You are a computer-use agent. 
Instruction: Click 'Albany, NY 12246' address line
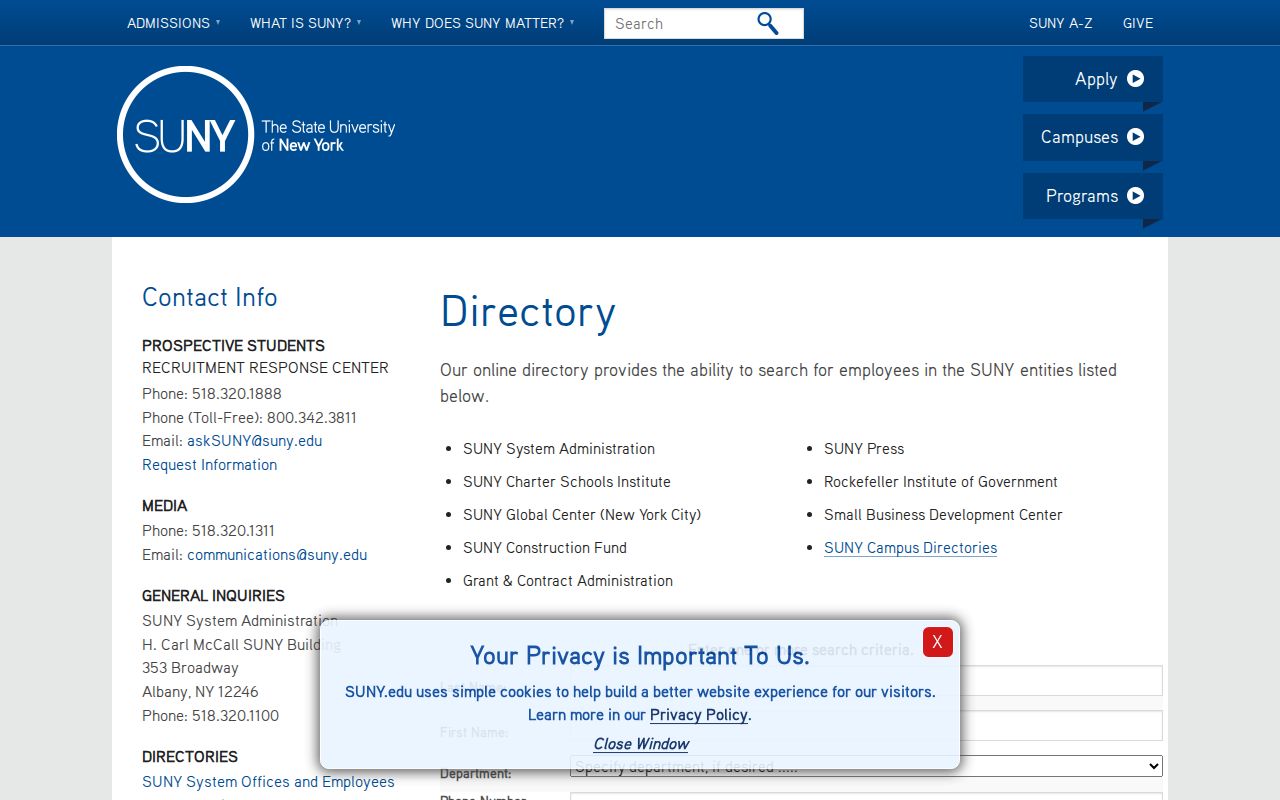[x=200, y=692]
